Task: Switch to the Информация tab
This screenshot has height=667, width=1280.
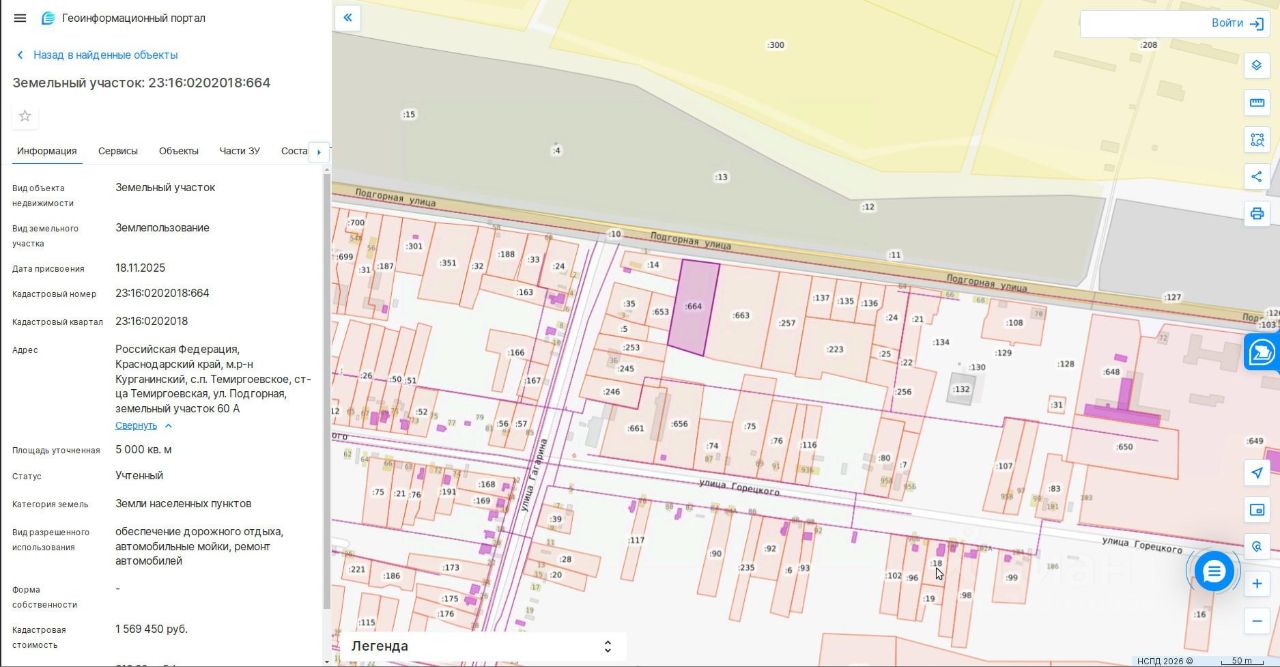Action: [x=47, y=151]
